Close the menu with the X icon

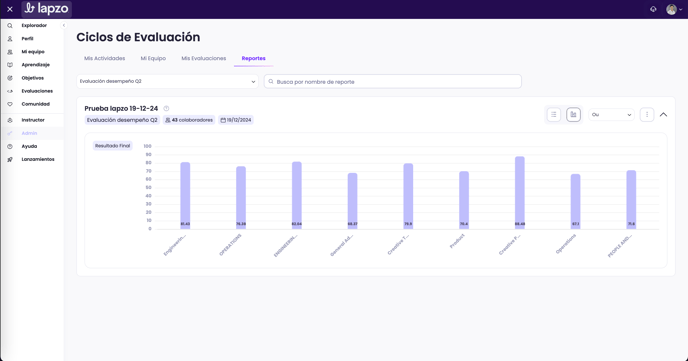pyautogui.click(x=10, y=9)
